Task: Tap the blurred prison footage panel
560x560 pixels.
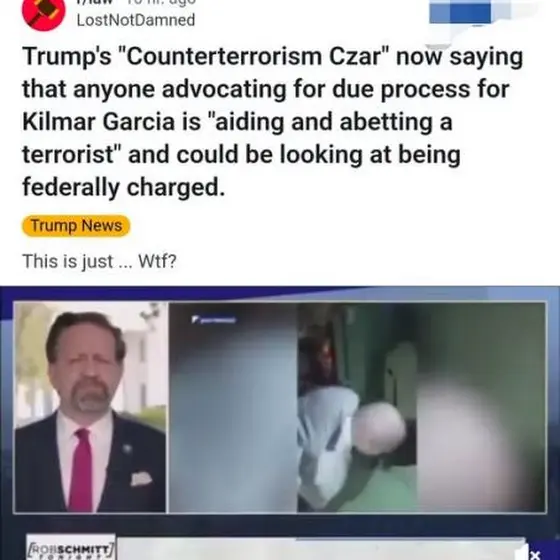Action: click(422, 407)
